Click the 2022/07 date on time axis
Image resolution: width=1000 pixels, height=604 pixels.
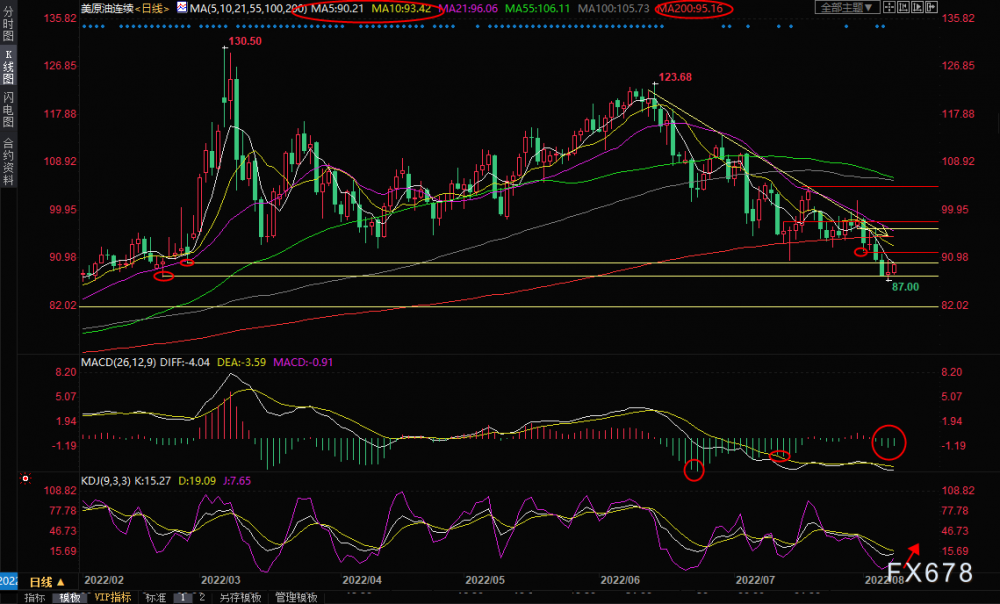pos(755,580)
